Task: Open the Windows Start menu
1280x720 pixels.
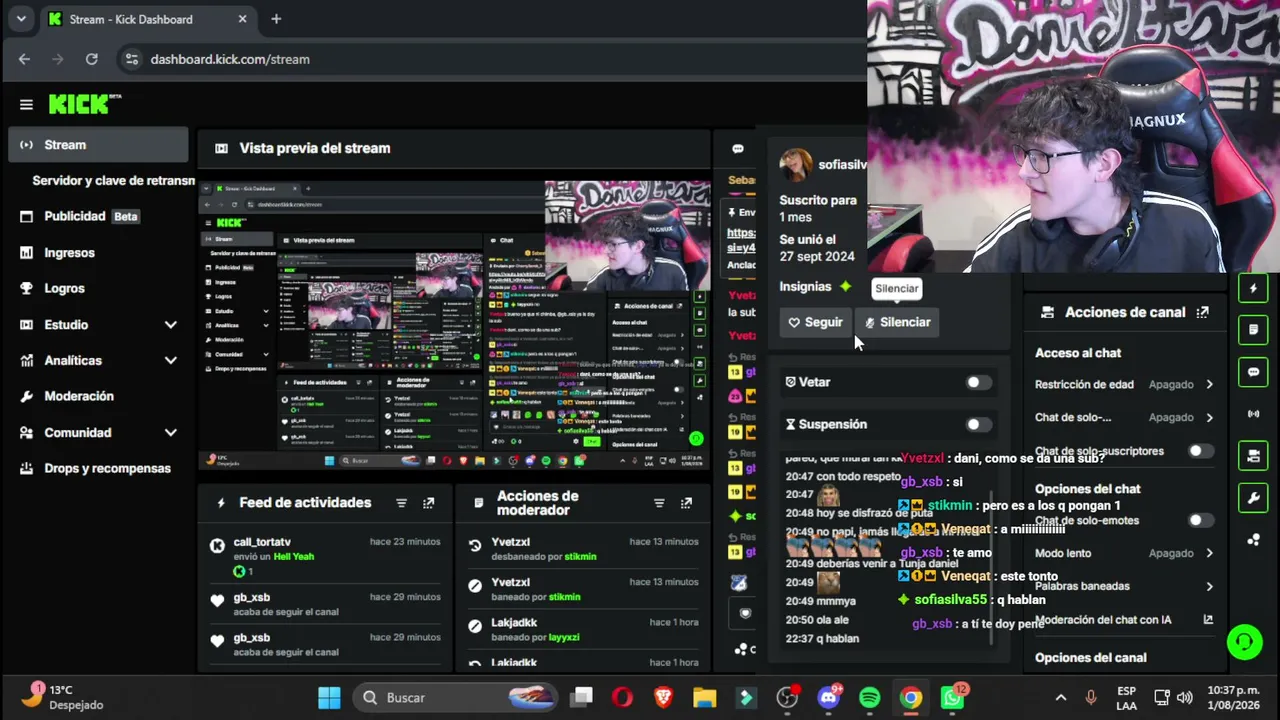Action: click(329, 697)
